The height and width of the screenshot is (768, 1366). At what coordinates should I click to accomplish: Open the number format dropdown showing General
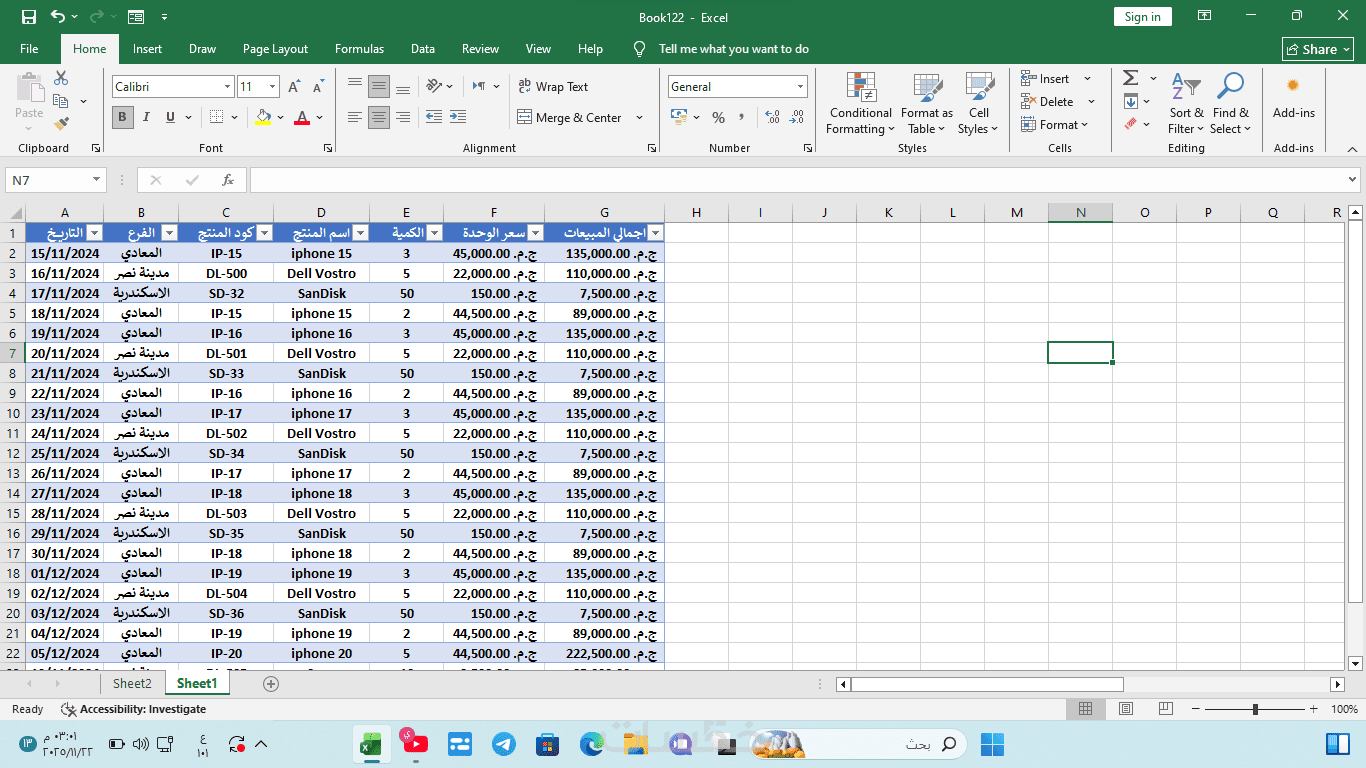[x=800, y=87]
